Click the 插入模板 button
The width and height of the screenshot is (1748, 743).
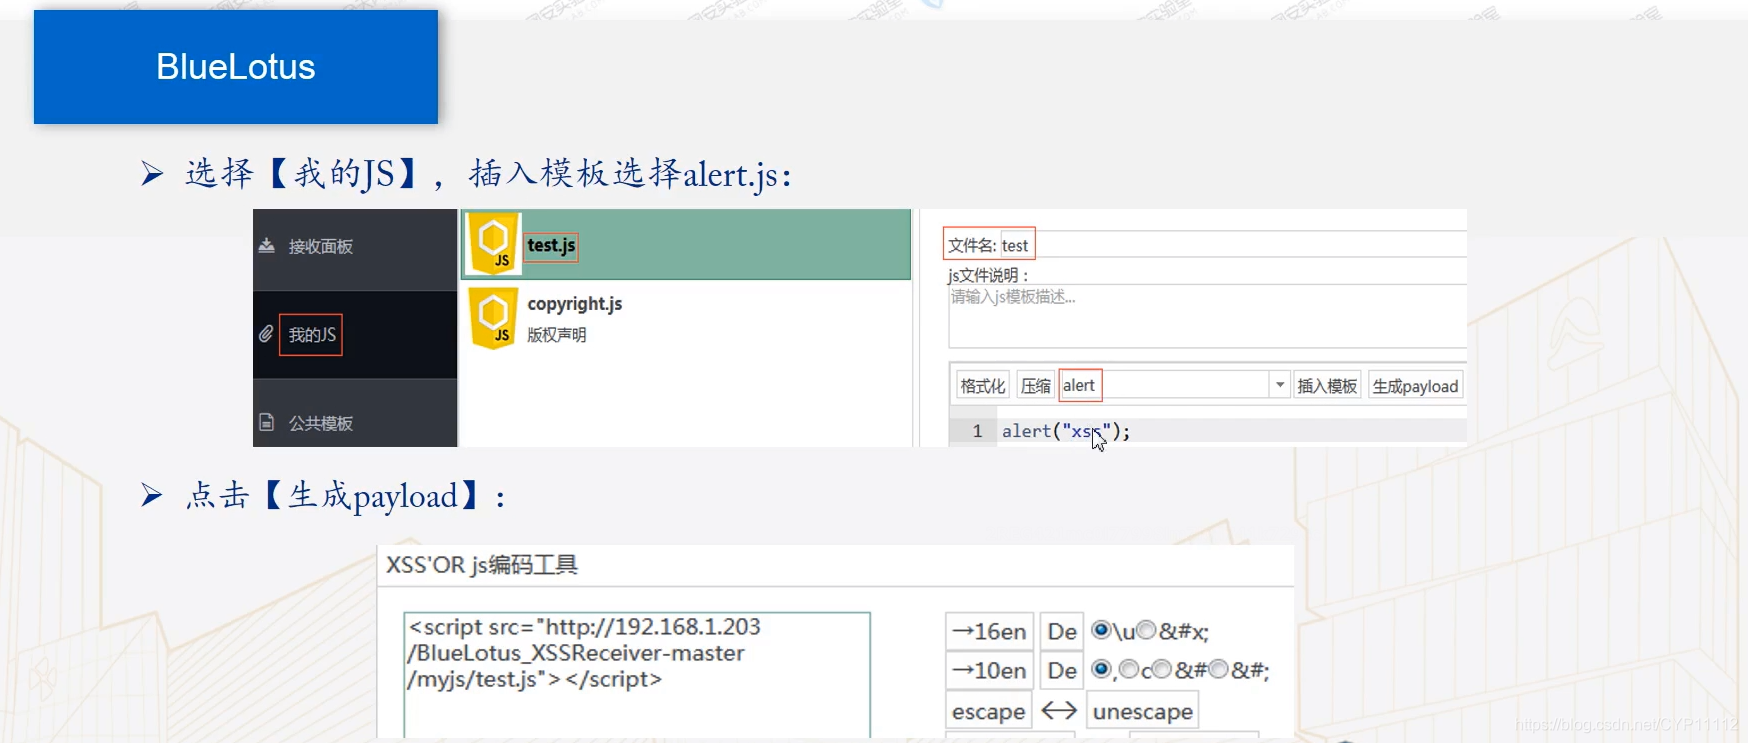[1327, 386]
